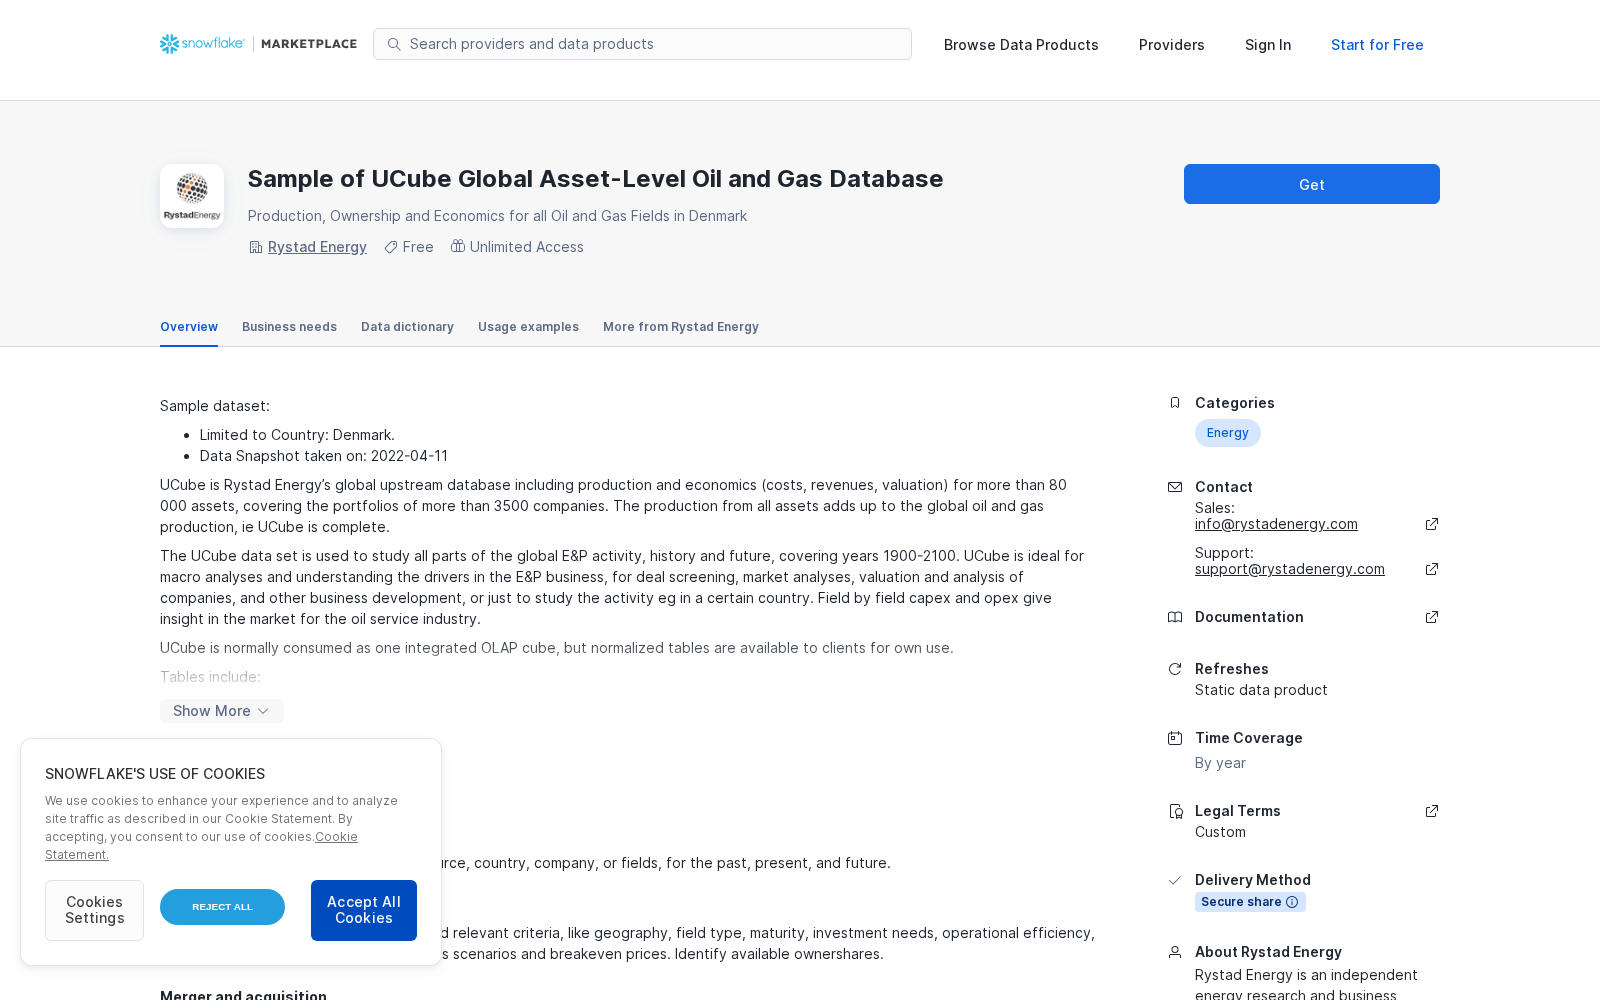Click the 'Unlimited Access' label
This screenshot has height=1000, width=1600.
click(527, 247)
